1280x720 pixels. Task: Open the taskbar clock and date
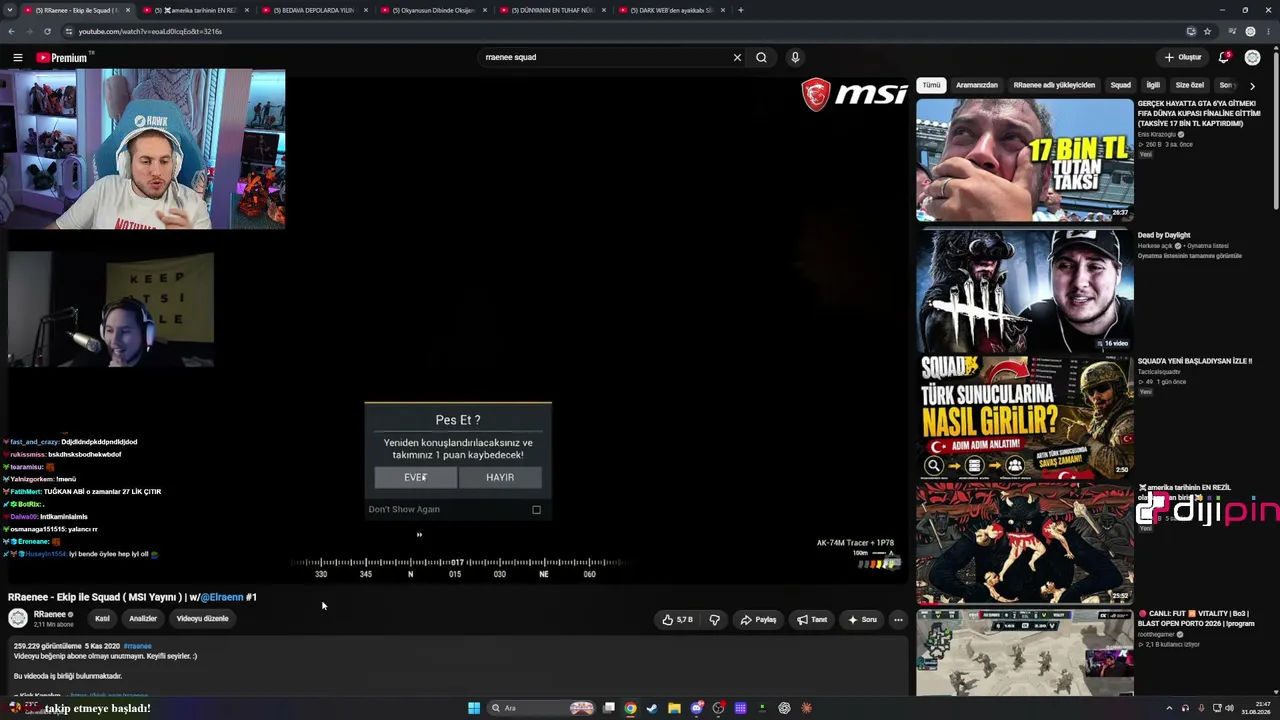pos(1255,708)
